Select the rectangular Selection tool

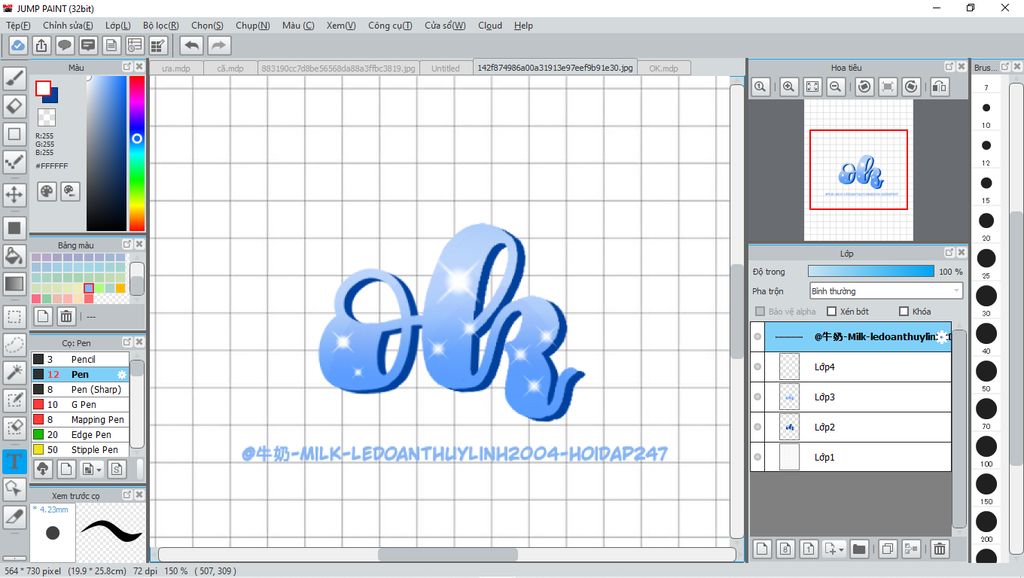14,317
